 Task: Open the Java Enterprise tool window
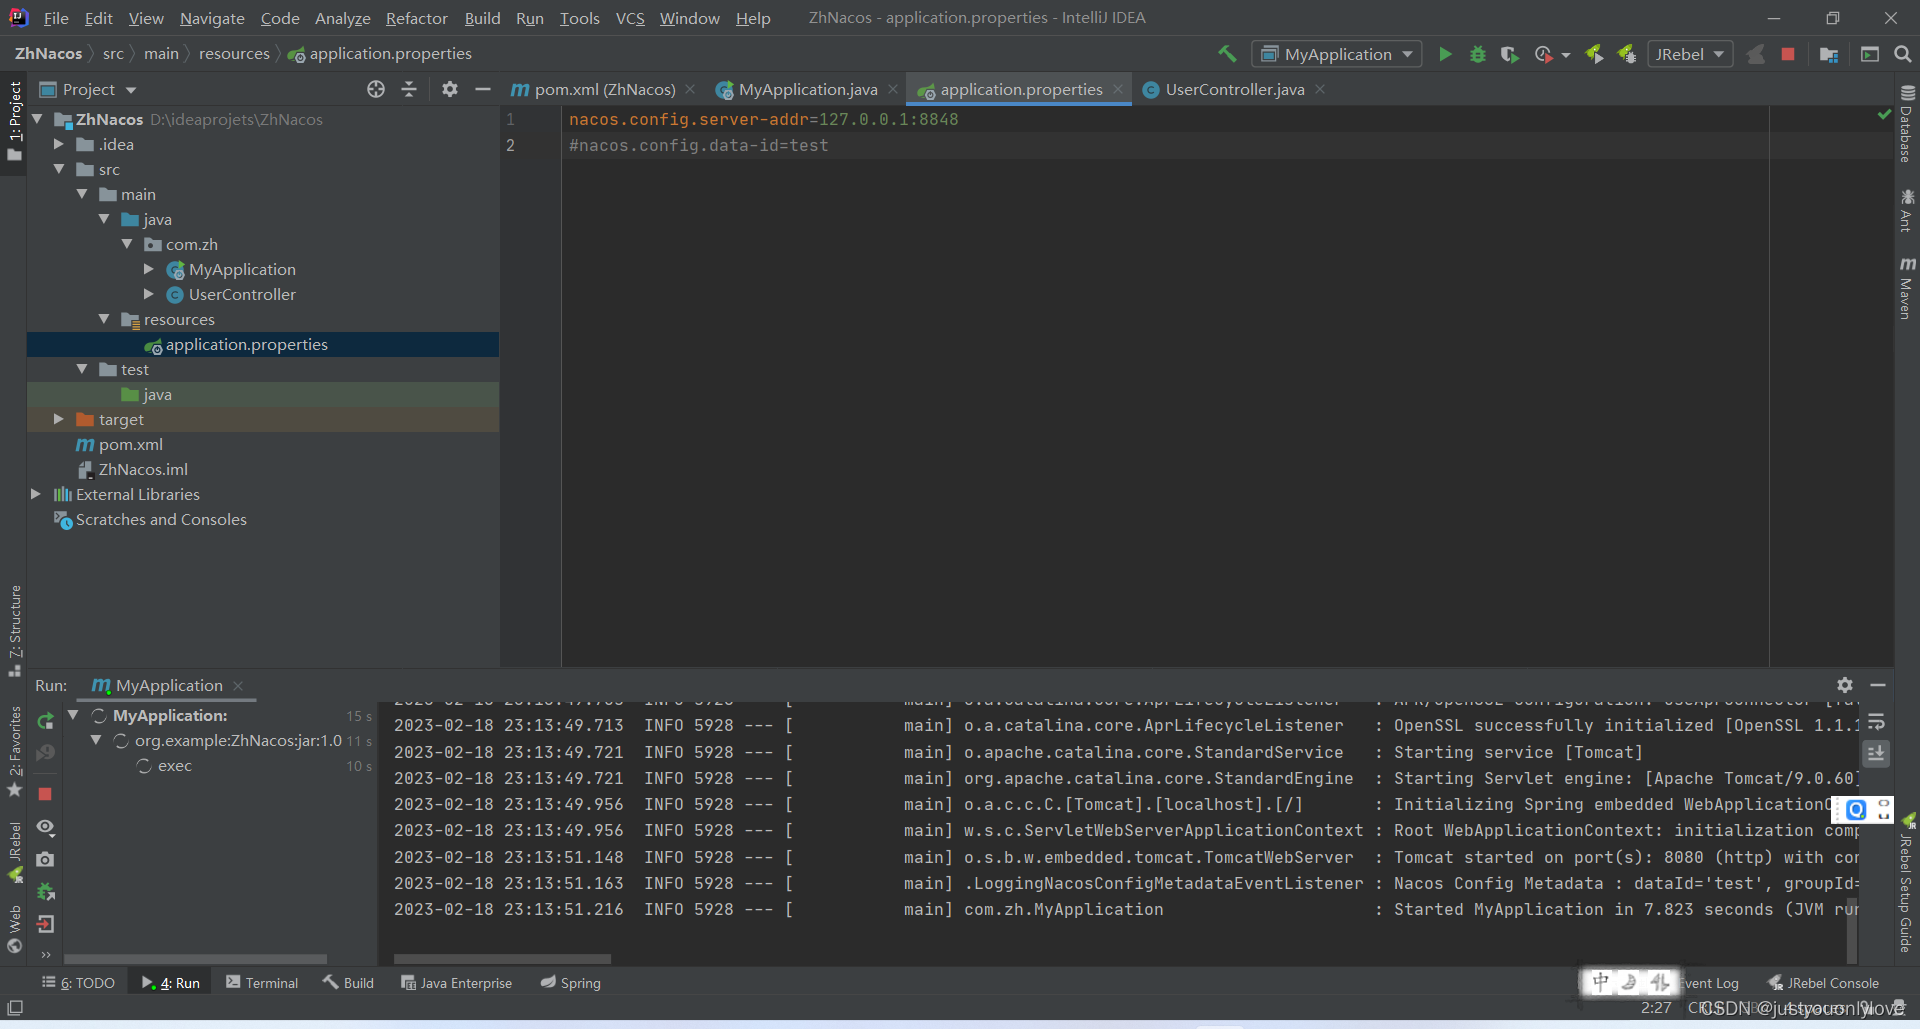[x=456, y=983]
